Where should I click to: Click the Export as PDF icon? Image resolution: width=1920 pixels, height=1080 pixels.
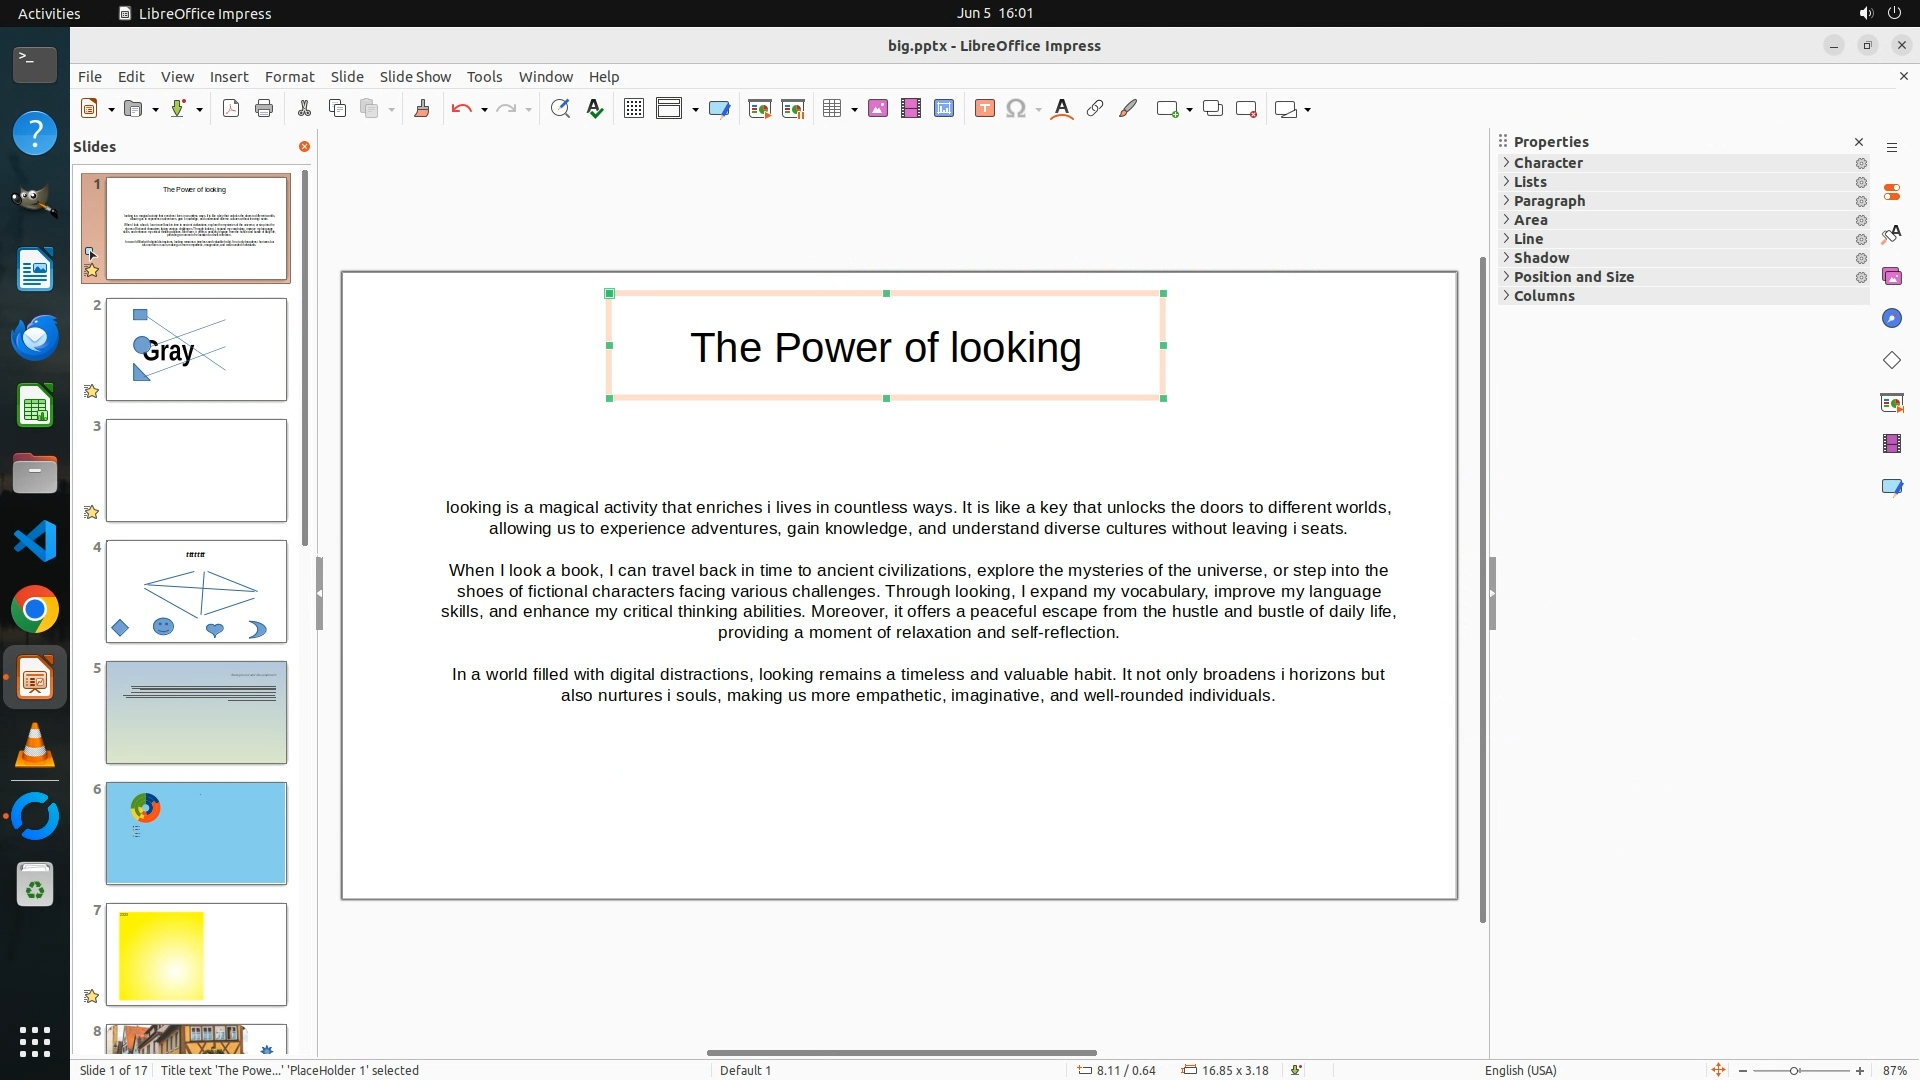pyautogui.click(x=231, y=109)
